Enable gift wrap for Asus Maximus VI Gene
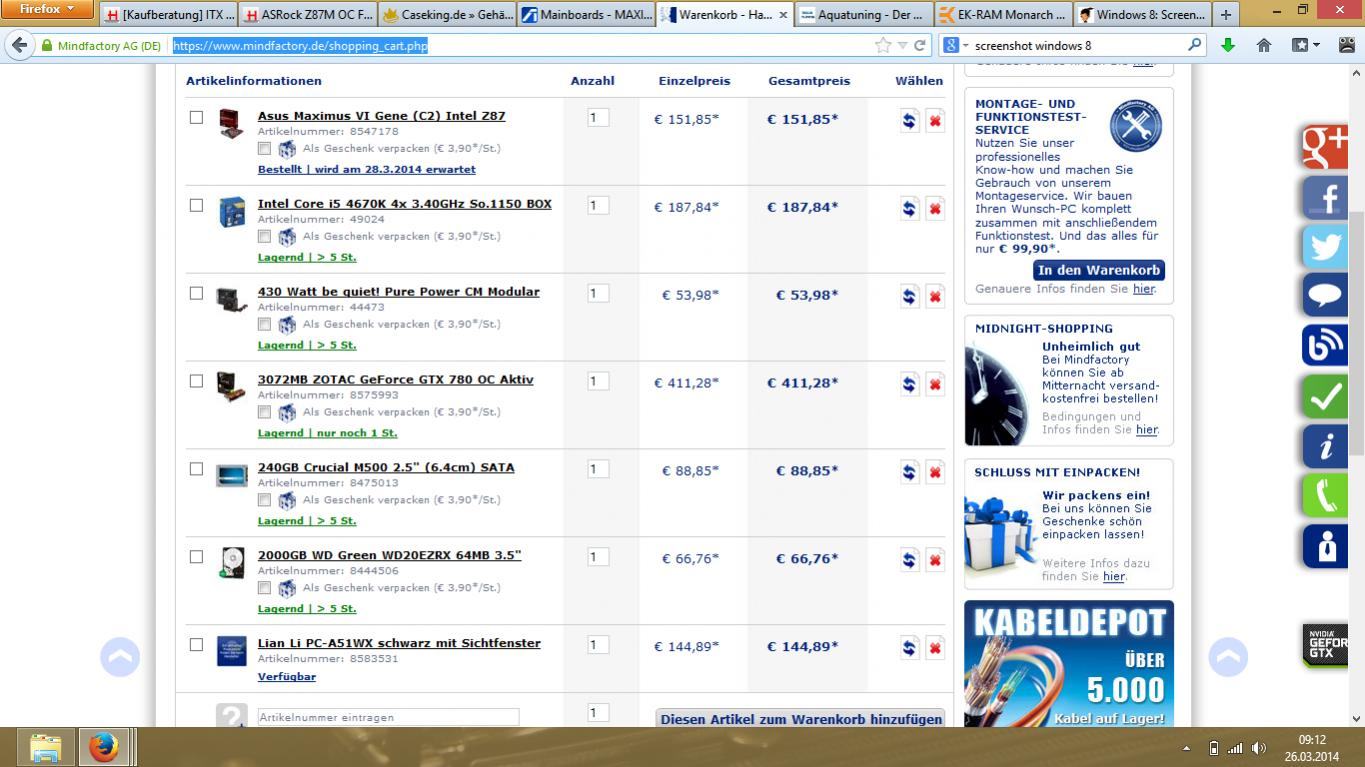This screenshot has height=767, width=1365. 264,148
